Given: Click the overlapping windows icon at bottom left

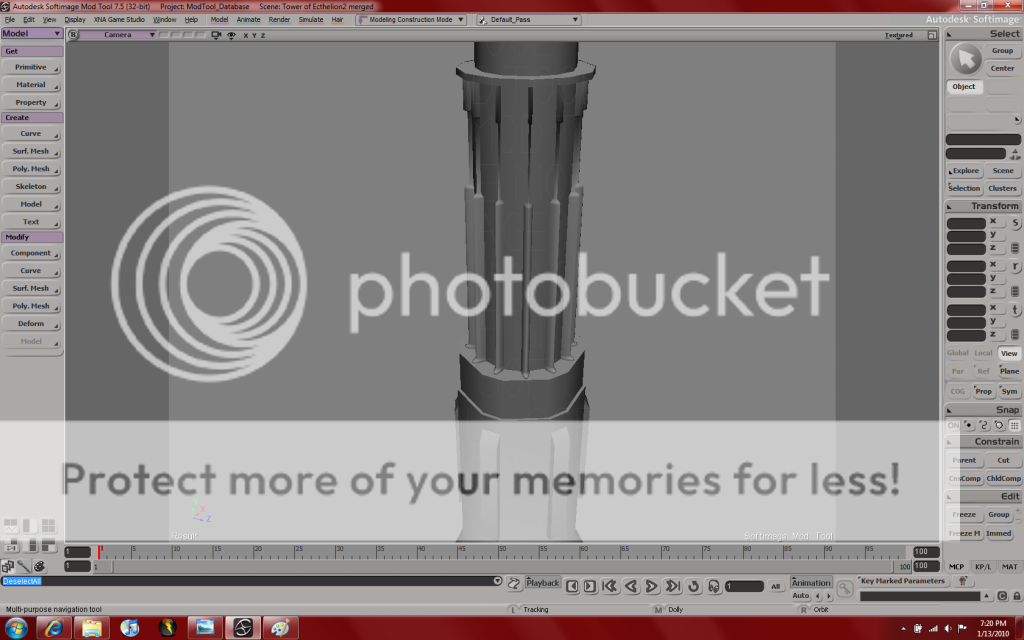Looking at the screenshot, I should [8, 566].
